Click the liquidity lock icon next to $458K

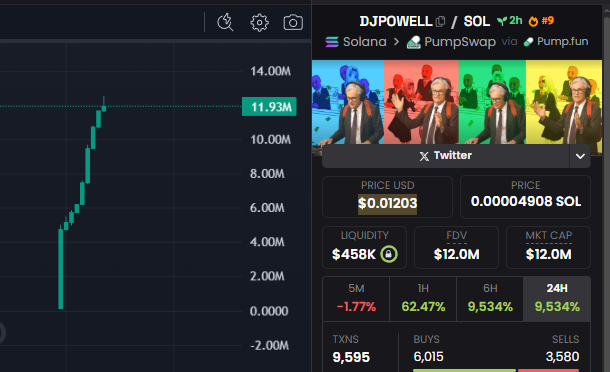click(x=389, y=254)
